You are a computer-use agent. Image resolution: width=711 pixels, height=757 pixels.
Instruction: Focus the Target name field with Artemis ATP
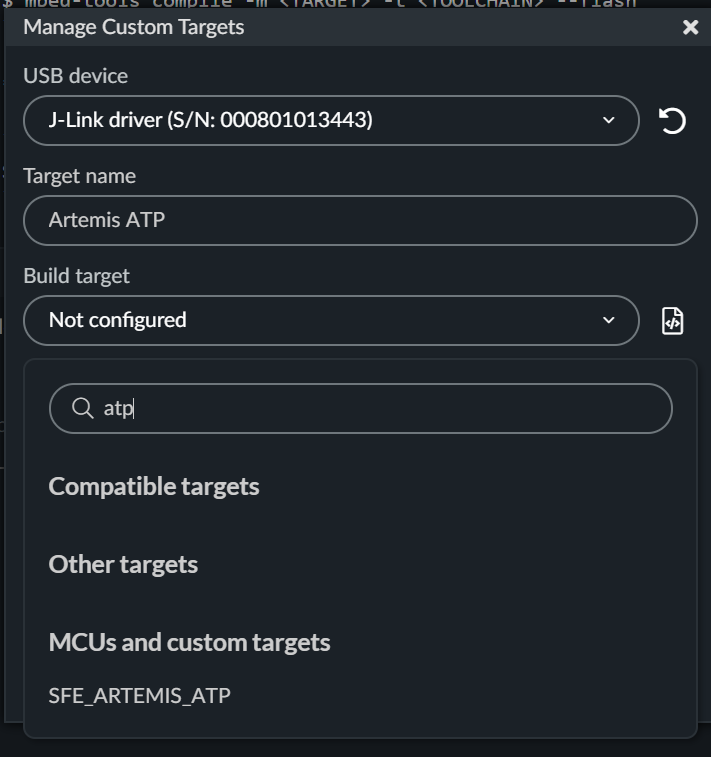point(360,220)
